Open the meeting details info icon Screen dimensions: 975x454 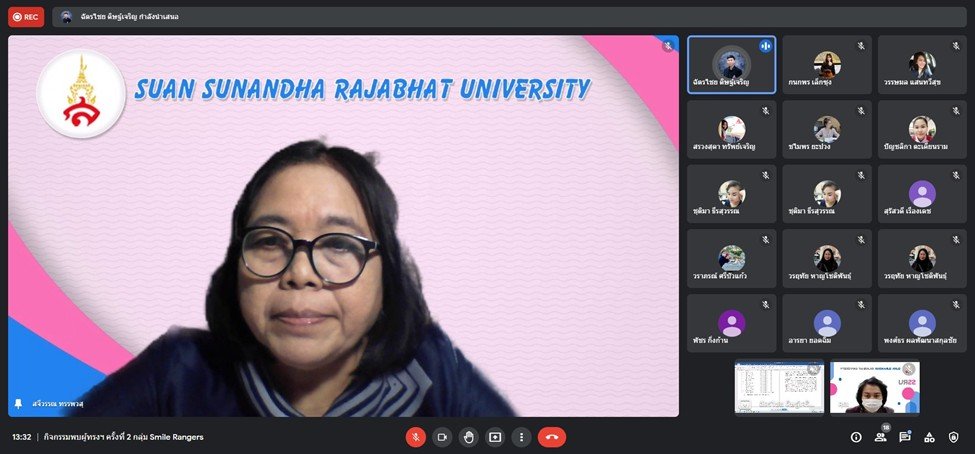[856, 437]
